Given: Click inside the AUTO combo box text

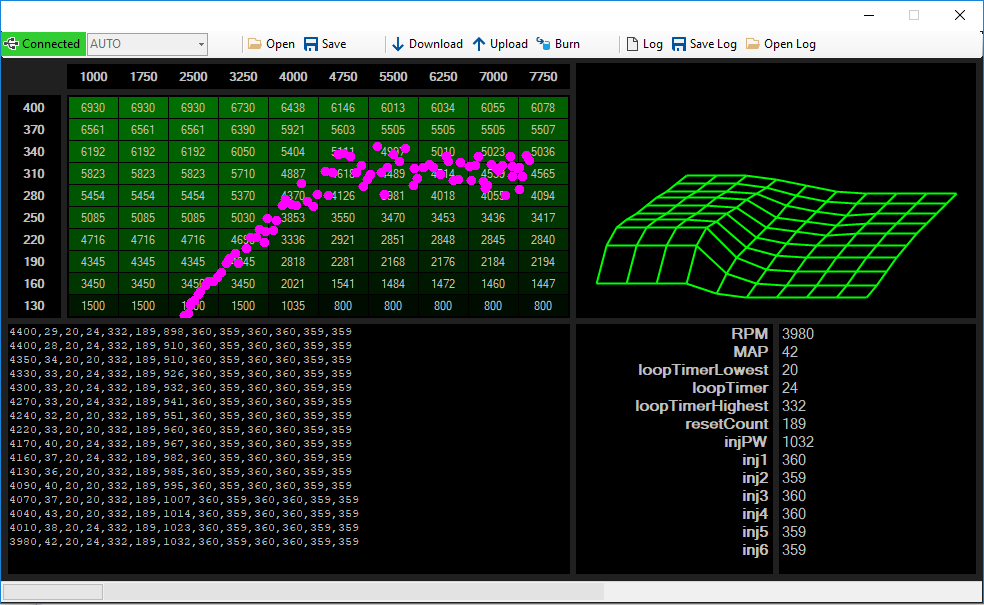Looking at the screenshot, I should coord(141,45).
